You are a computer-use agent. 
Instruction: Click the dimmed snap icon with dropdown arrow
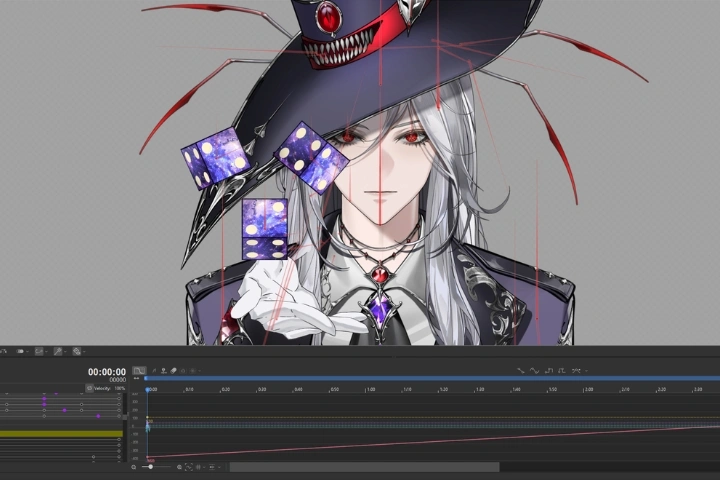193,371
